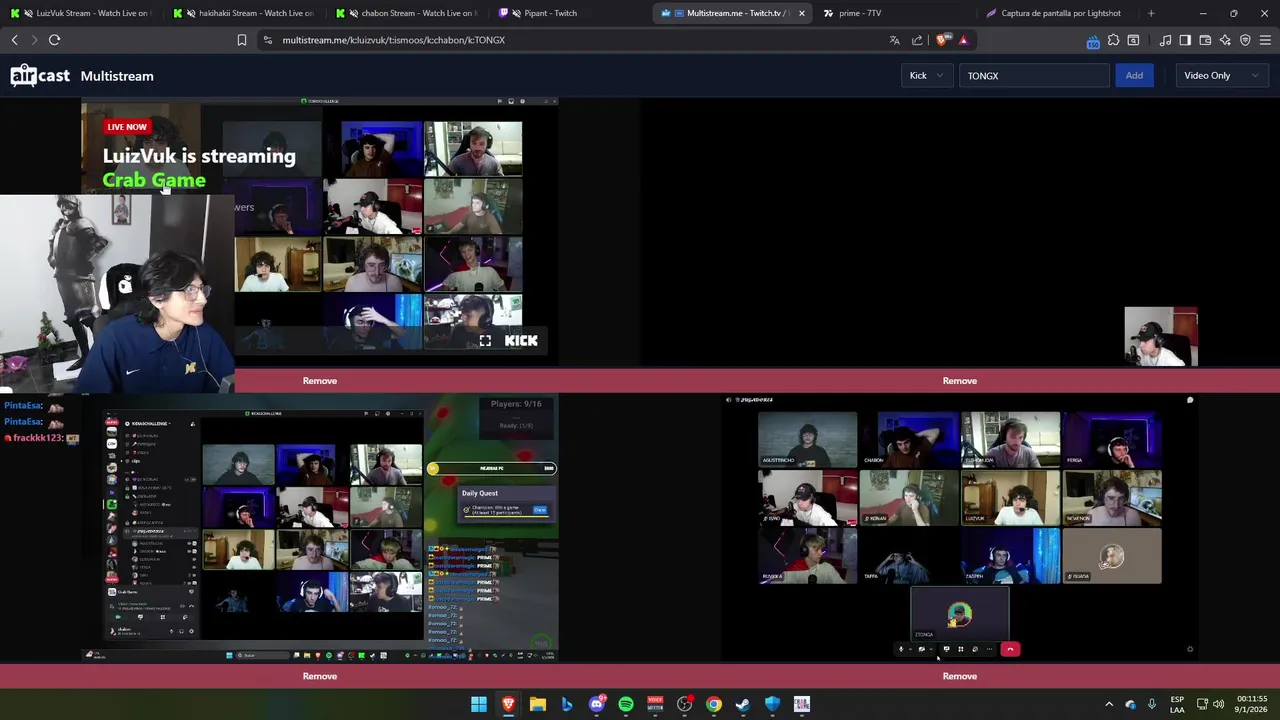The image size is (1280, 720).
Task: Click the Brave VPN shield icon
Action: point(1245,40)
